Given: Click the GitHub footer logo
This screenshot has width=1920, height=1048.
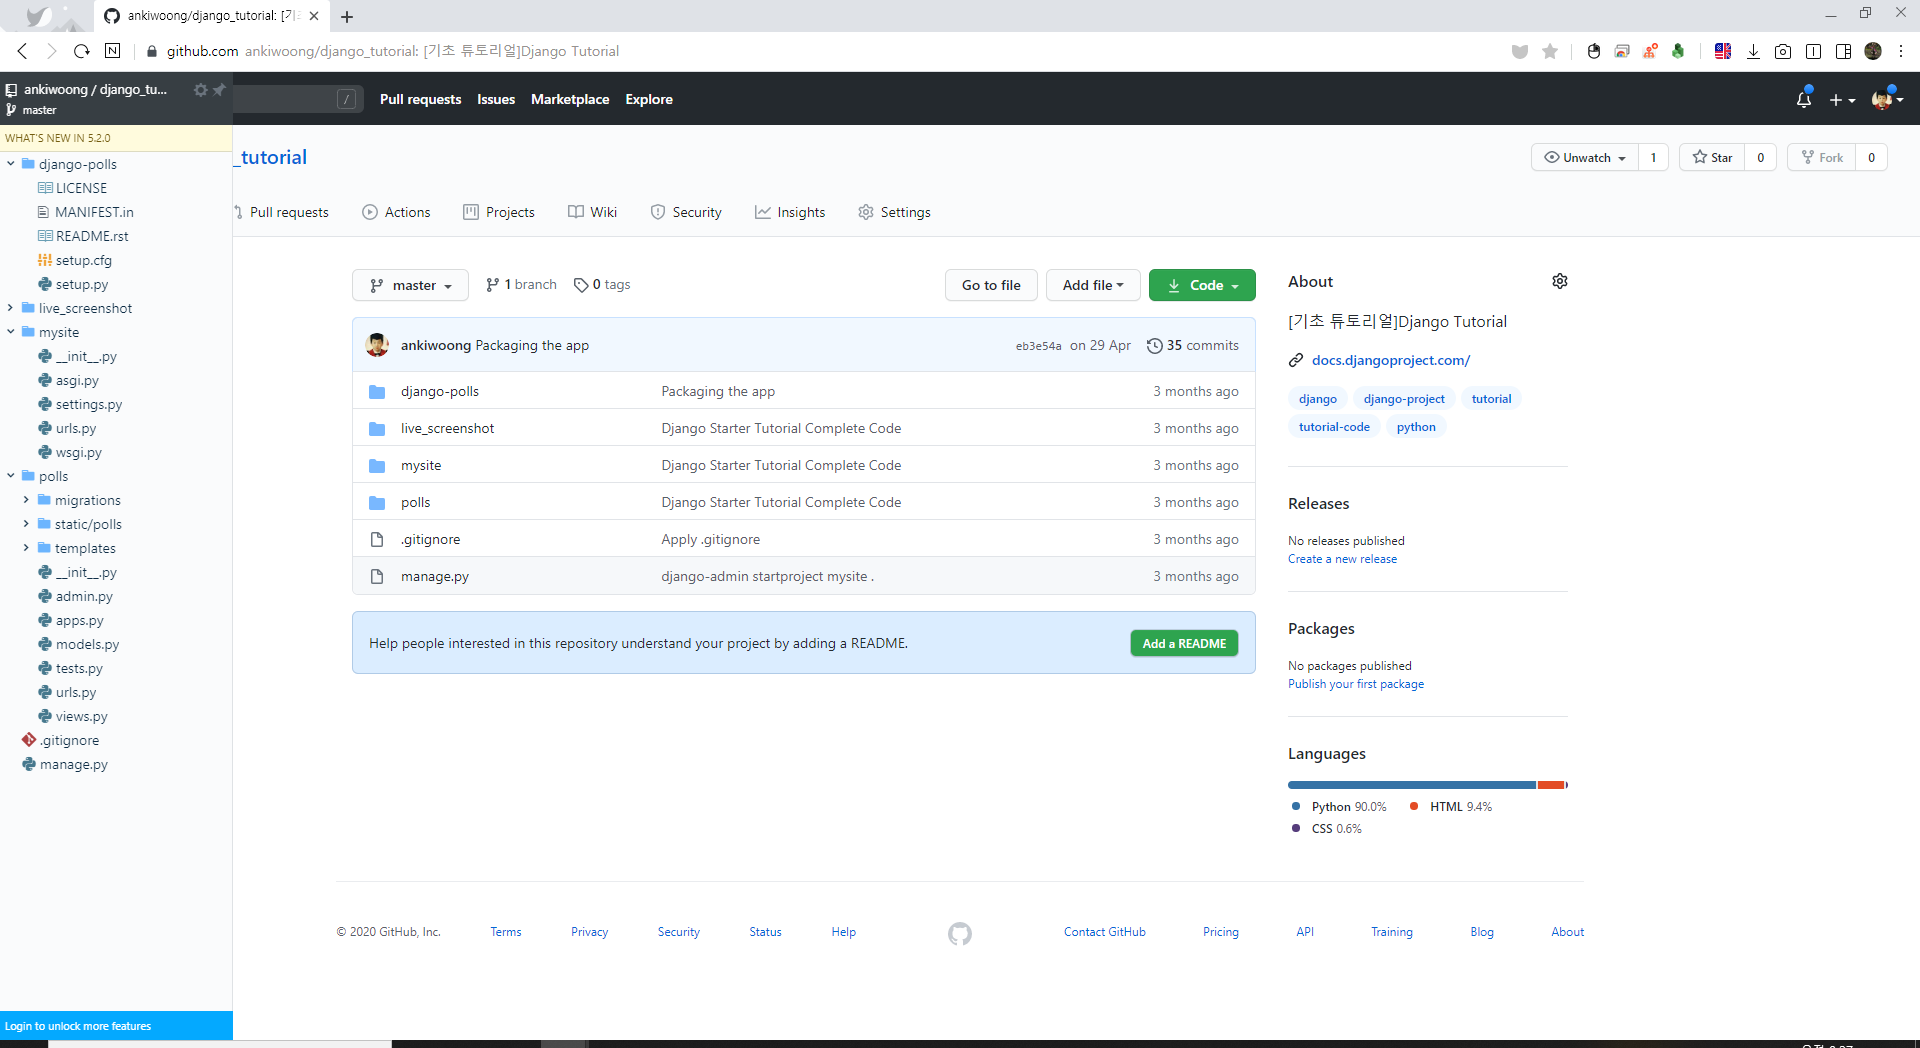Looking at the screenshot, I should [x=960, y=934].
